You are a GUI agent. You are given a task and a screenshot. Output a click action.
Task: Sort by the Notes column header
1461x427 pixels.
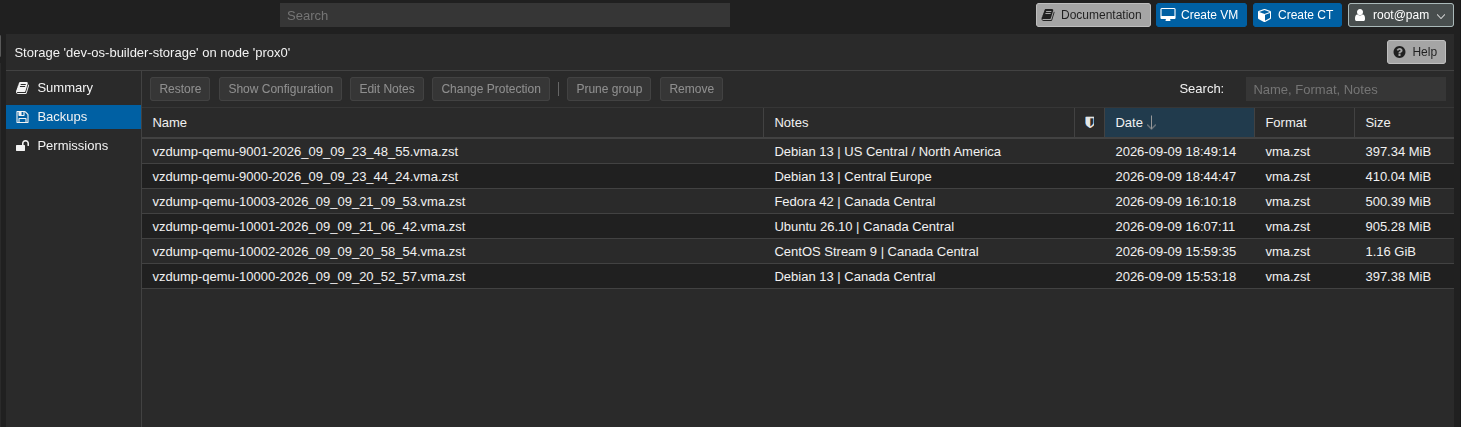pyautogui.click(x=920, y=122)
